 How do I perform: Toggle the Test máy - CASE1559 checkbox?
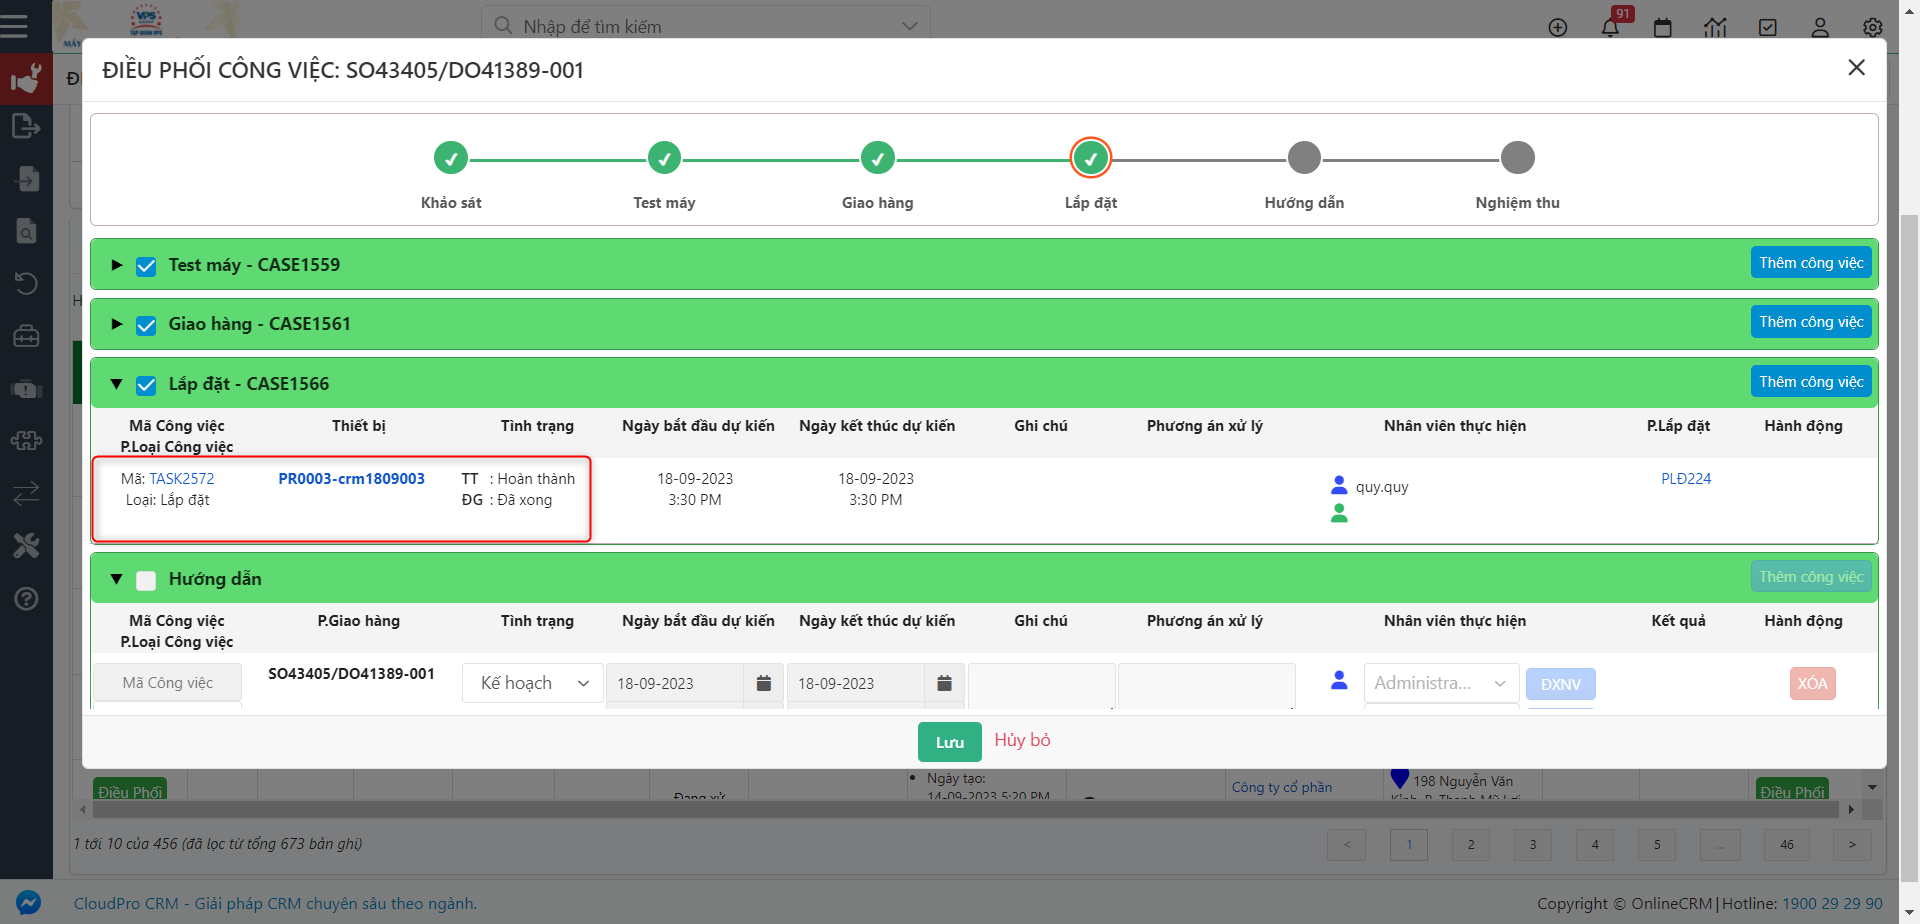146,267
